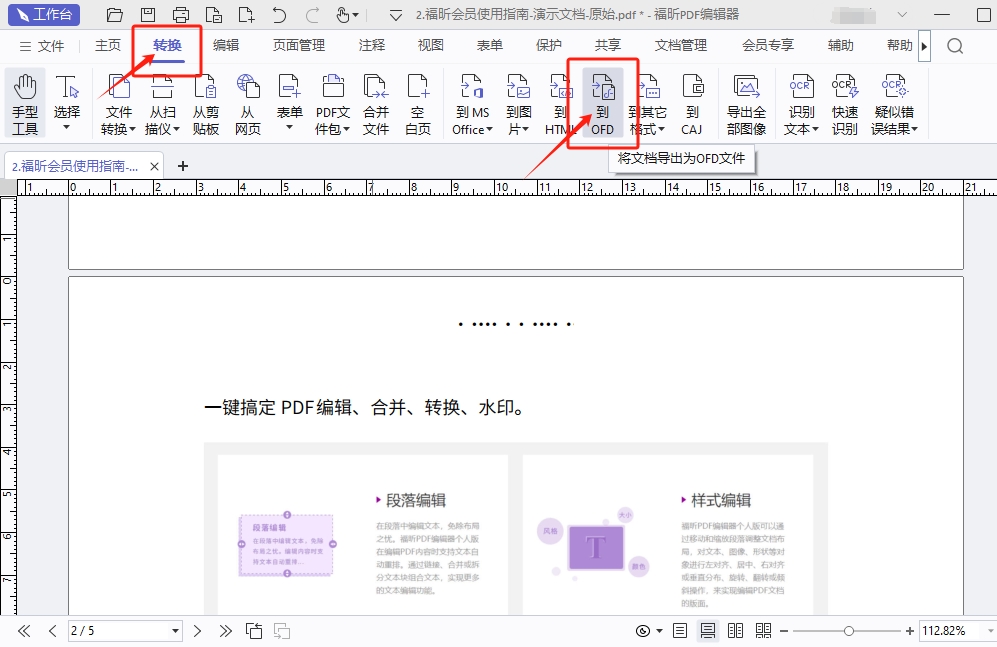Viewport: 997px width, 647px height.
Task: Switch to two-page facing view
Action: click(x=736, y=631)
